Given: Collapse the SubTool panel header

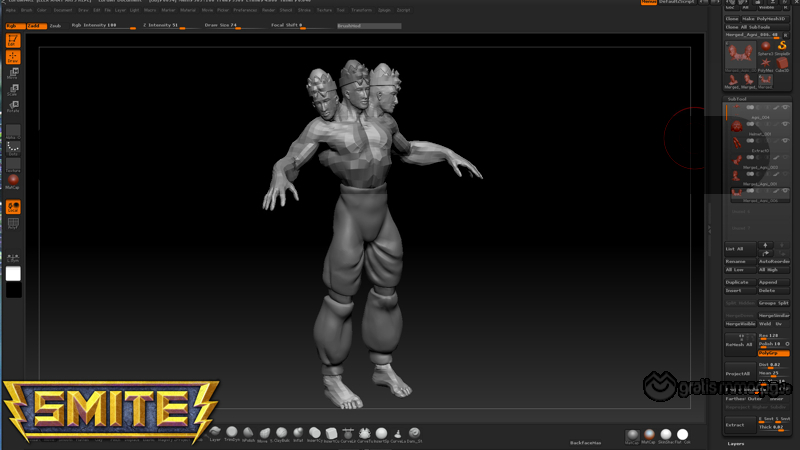Looking at the screenshot, I should click(x=736, y=98).
